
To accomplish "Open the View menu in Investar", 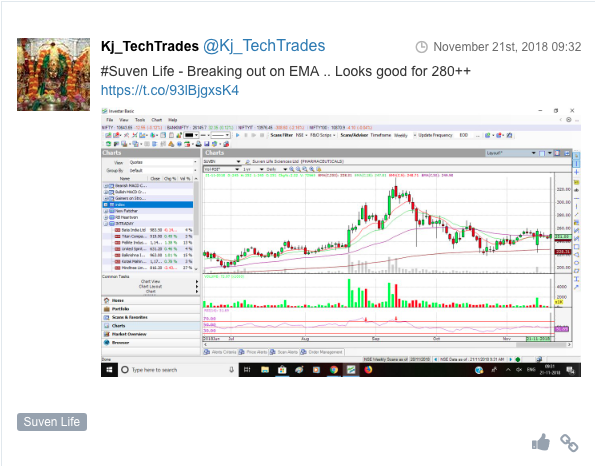I will (x=123, y=120).
